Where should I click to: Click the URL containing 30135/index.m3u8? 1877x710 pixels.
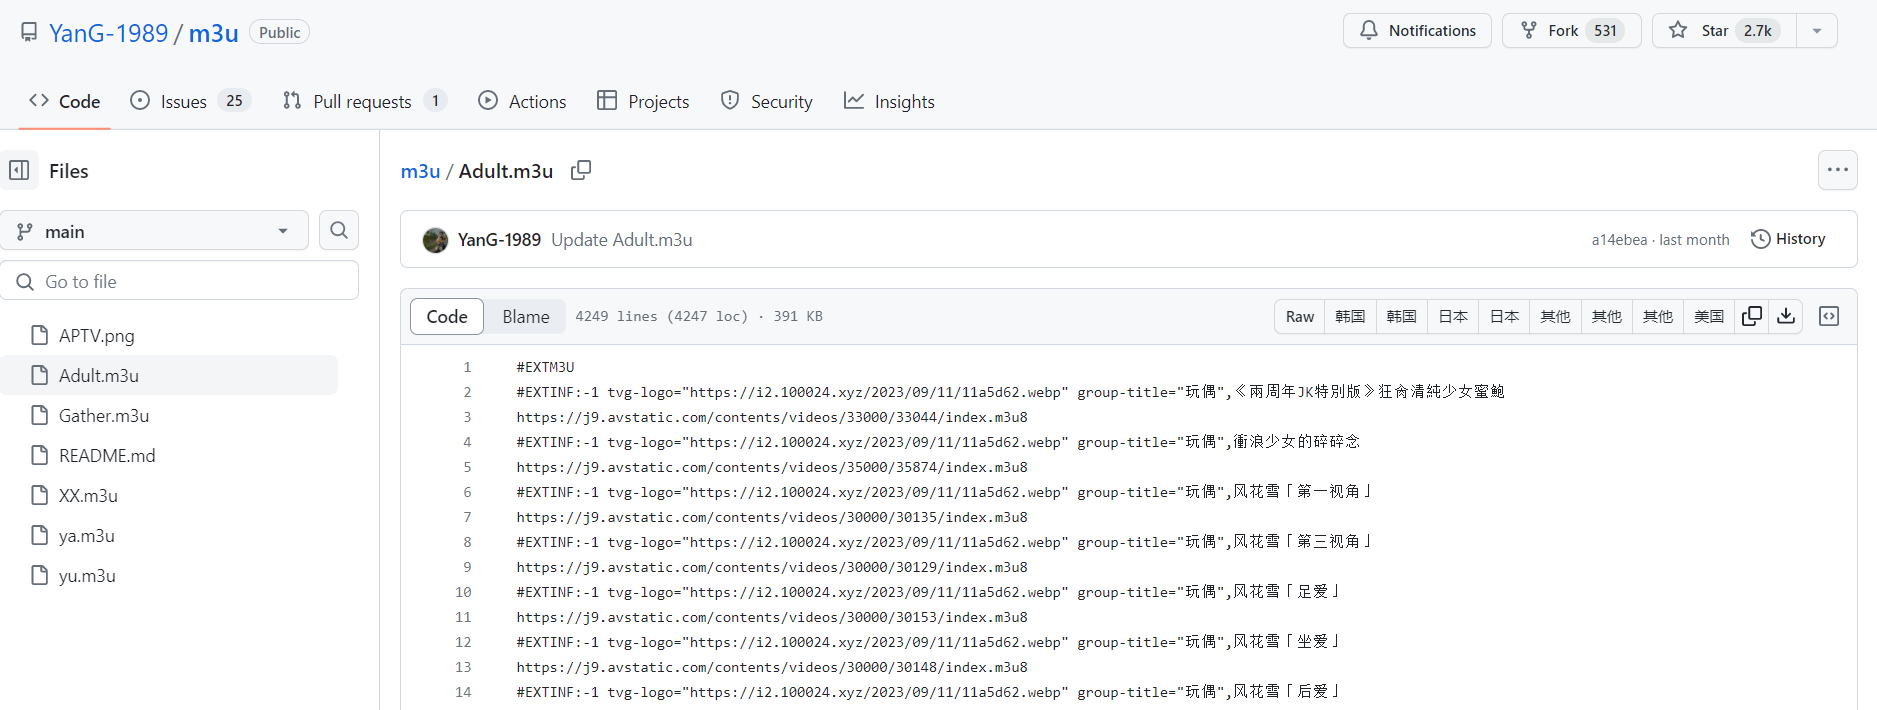click(x=772, y=517)
